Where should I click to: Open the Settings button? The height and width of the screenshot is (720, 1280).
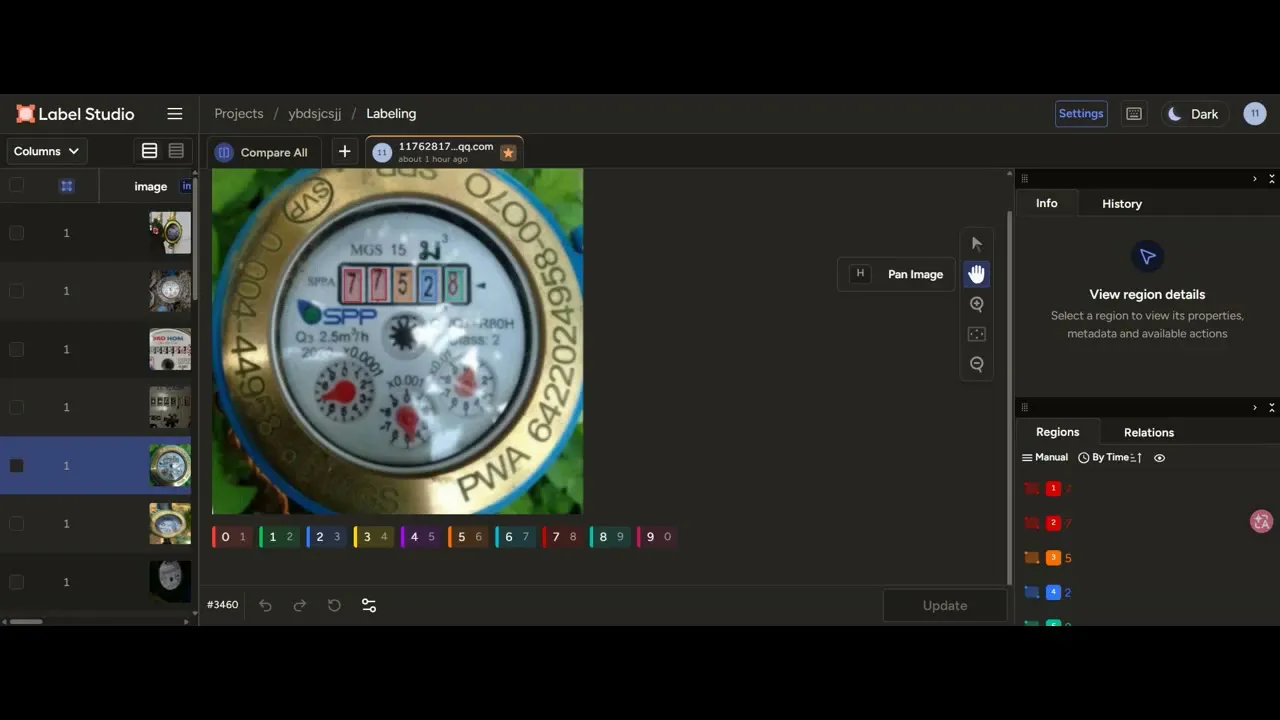tap(1081, 114)
